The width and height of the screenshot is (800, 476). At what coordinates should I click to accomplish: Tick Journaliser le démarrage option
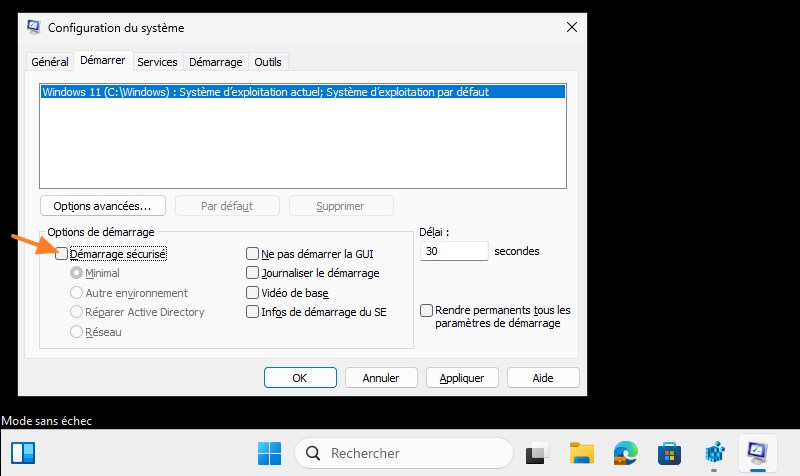click(252, 273)
